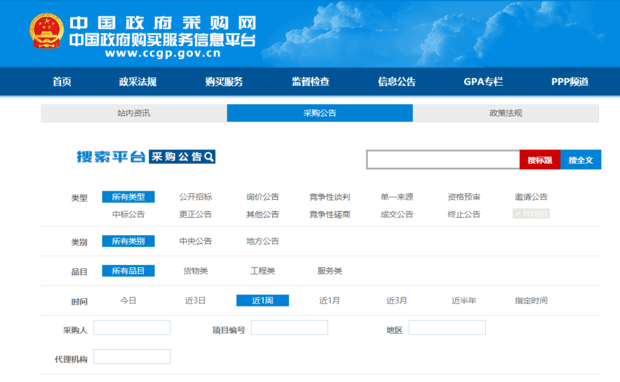Open the 信息公告 navigation menu
The height and width of the screenshot is (382, 620).
pyautogui.click(x=397, y=82)
